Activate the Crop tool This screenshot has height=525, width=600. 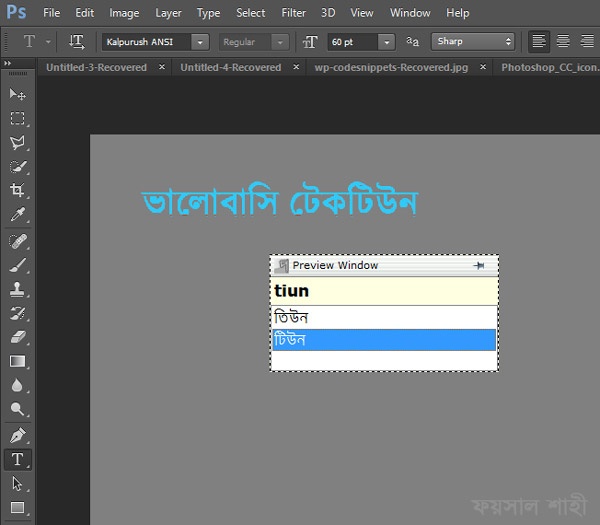[x=17, y=191]
